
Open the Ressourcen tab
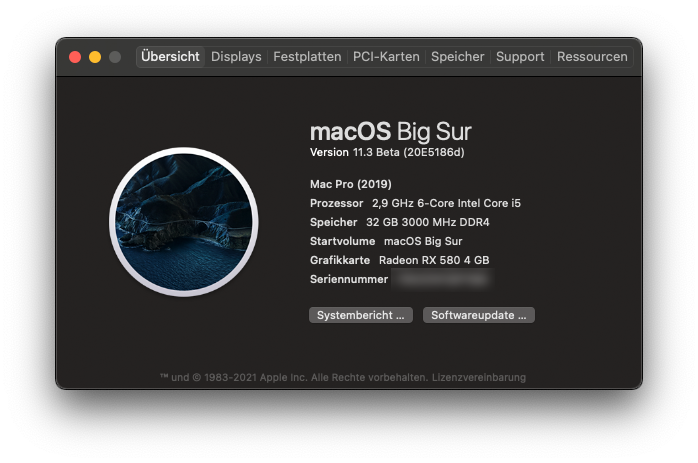tap(592, 57)
